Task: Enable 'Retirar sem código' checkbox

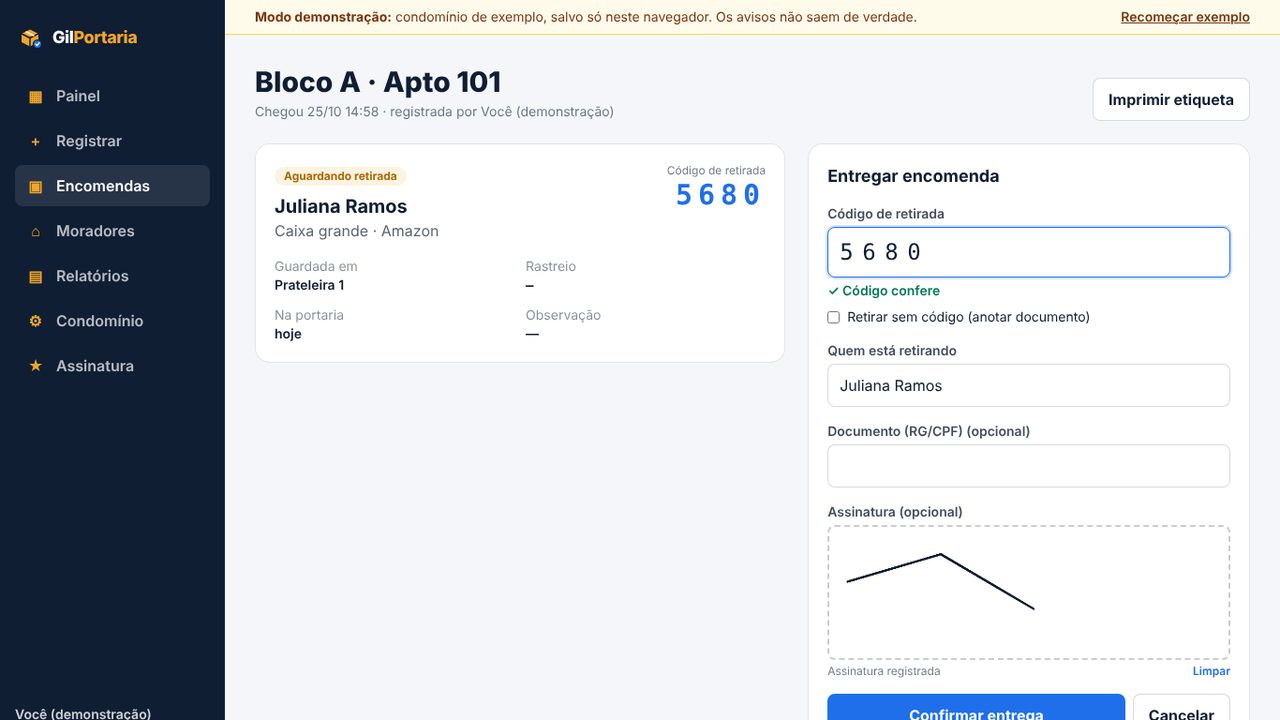Action: click(834, 317)
